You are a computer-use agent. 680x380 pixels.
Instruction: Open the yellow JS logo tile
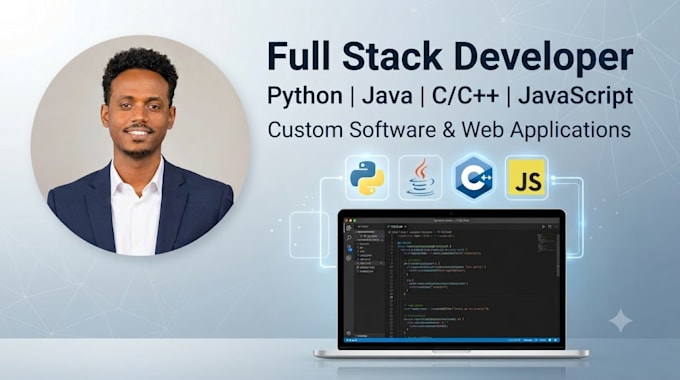tap(526, 178)
